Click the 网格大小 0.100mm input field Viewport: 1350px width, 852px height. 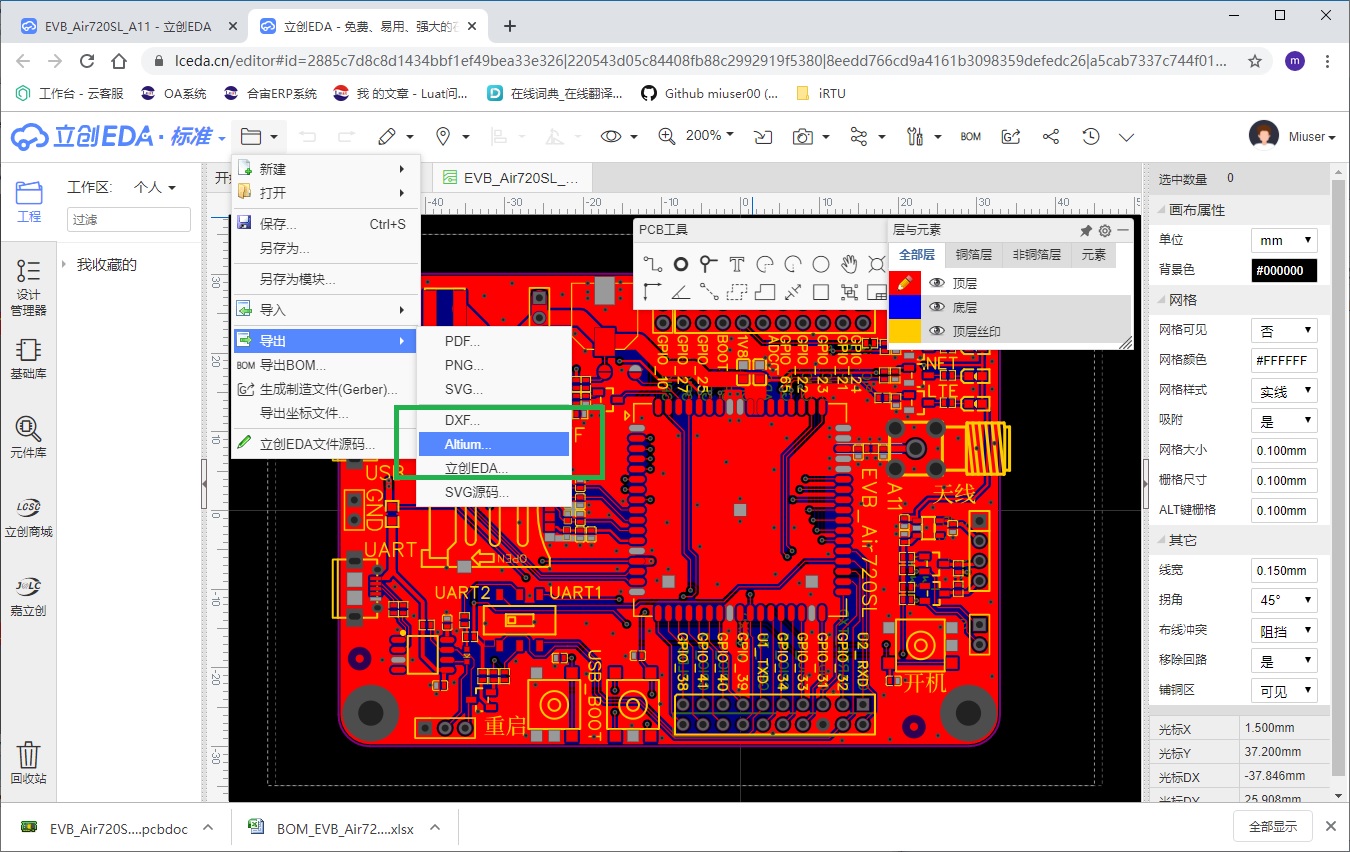pyautogui.click(x=1284, y=450)
